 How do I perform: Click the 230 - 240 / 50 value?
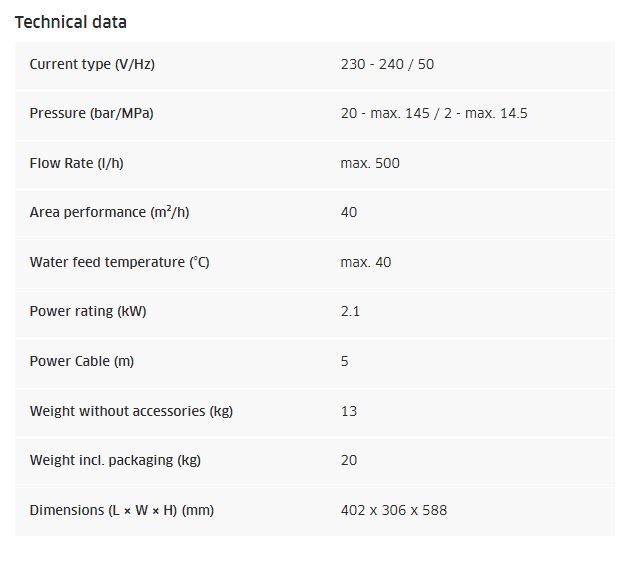tap(387, 64)
